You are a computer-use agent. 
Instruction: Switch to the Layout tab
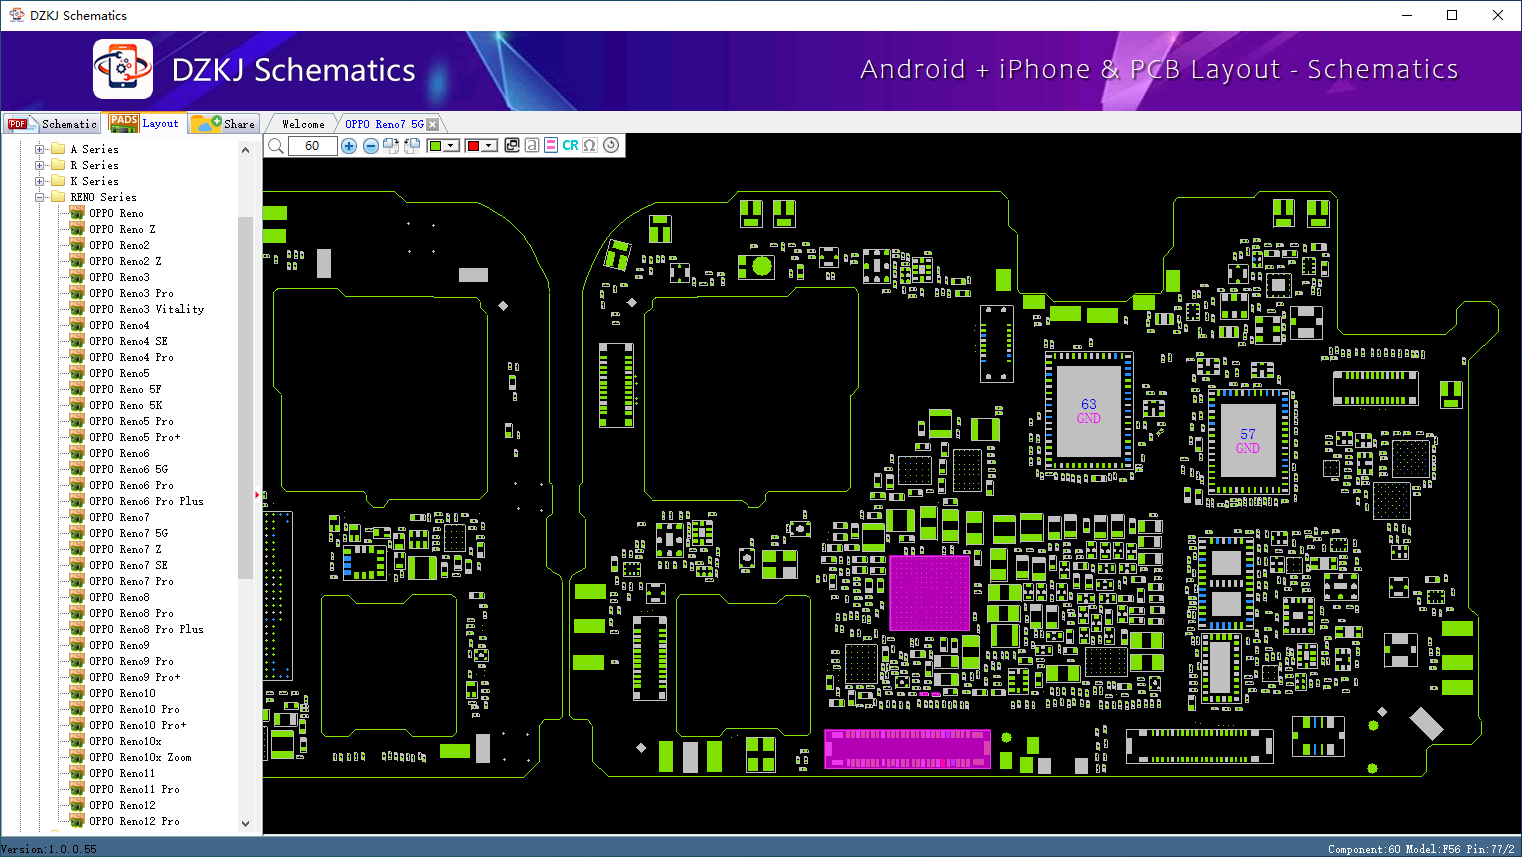click(146, 123)
